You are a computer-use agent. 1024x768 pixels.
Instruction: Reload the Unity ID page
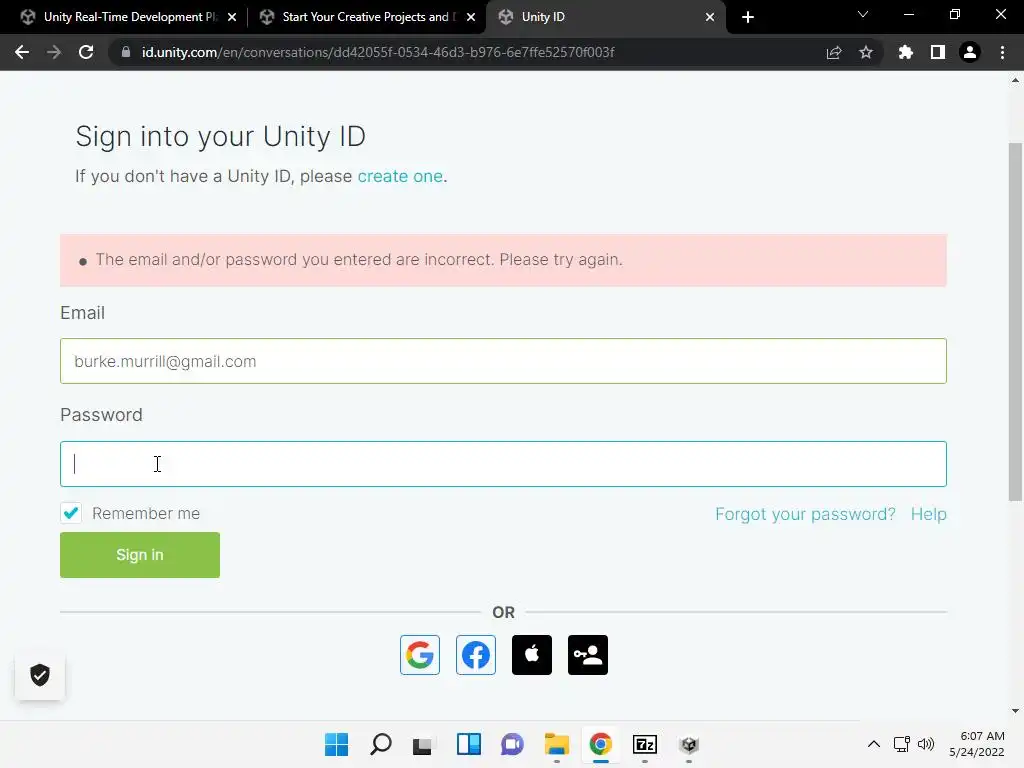click(86, 52)
